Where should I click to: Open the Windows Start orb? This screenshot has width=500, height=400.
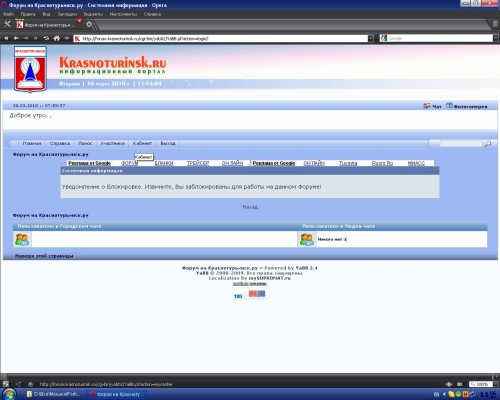(x=9, y=394)
